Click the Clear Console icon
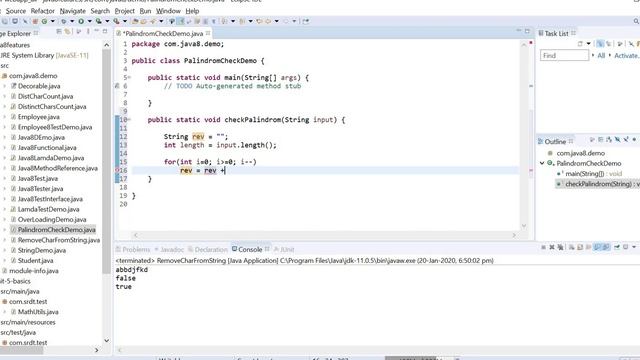Screen dimensions: 640x360 pos(571,247)
